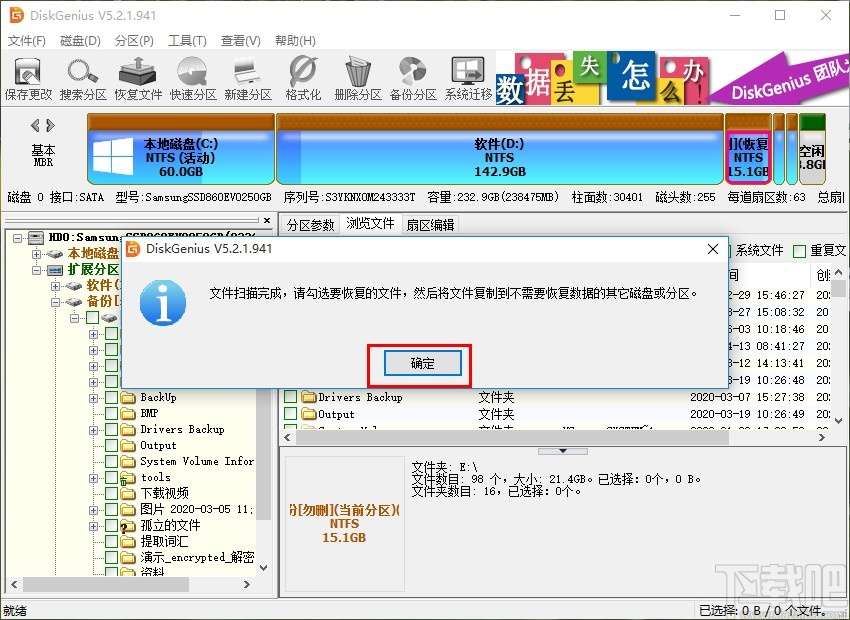850x620 pixels.
Task: Go to next disk with right arrow
Action: (50, 126)
